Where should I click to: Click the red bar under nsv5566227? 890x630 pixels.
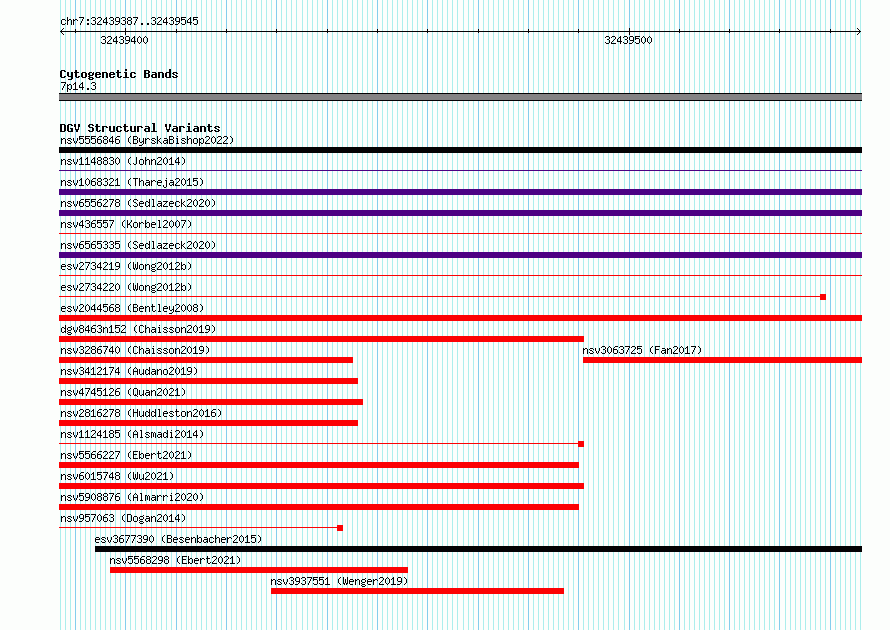319,465
